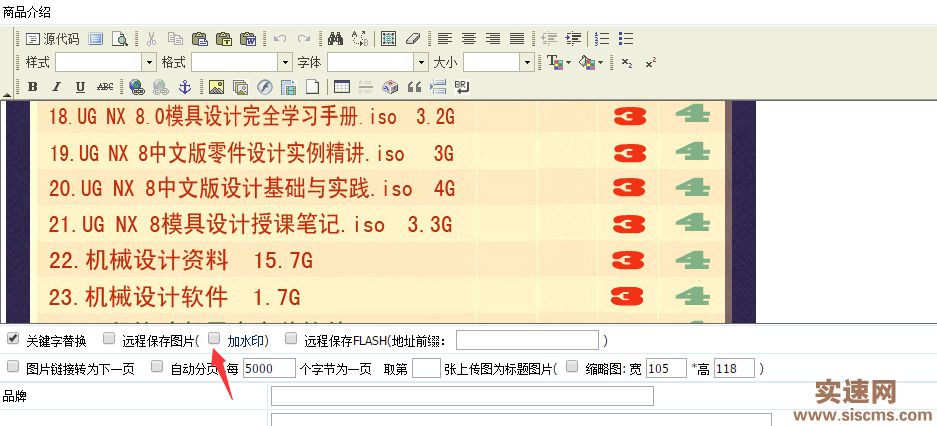Image resolution: width=937 pixels, height=426 pixels.
Task: Paste as plain text icon
Action: pyautogui.click(x=224, y=39)
